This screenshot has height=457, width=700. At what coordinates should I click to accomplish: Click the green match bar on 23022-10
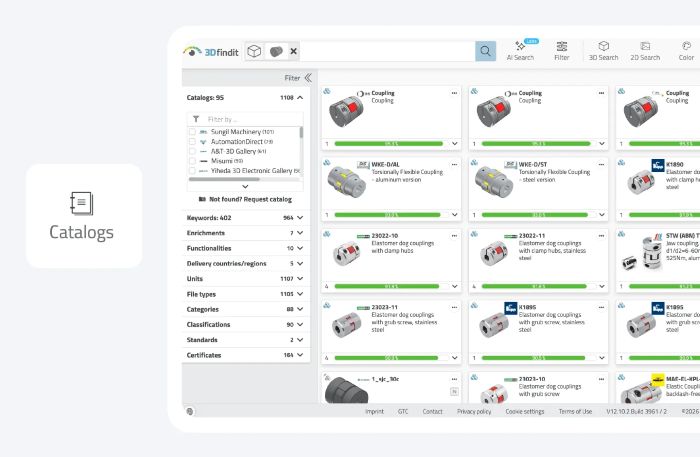click(391, 284)
